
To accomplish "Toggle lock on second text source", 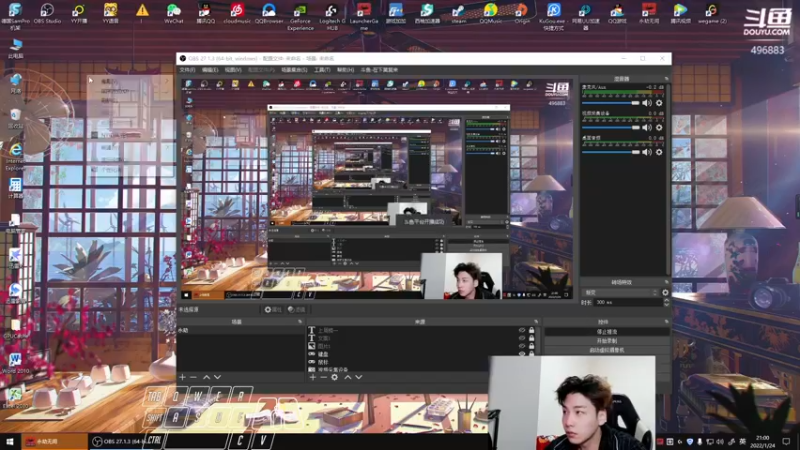I will 532,338.
